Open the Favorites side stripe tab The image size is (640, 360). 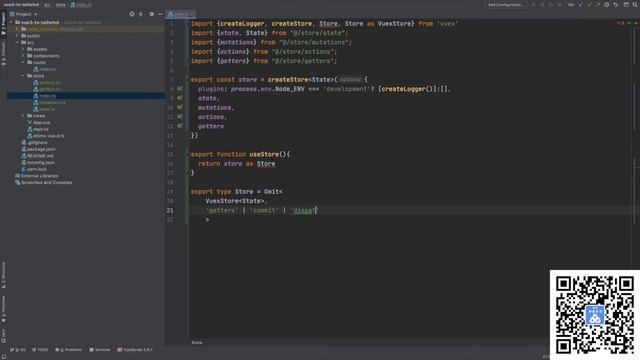4,309
